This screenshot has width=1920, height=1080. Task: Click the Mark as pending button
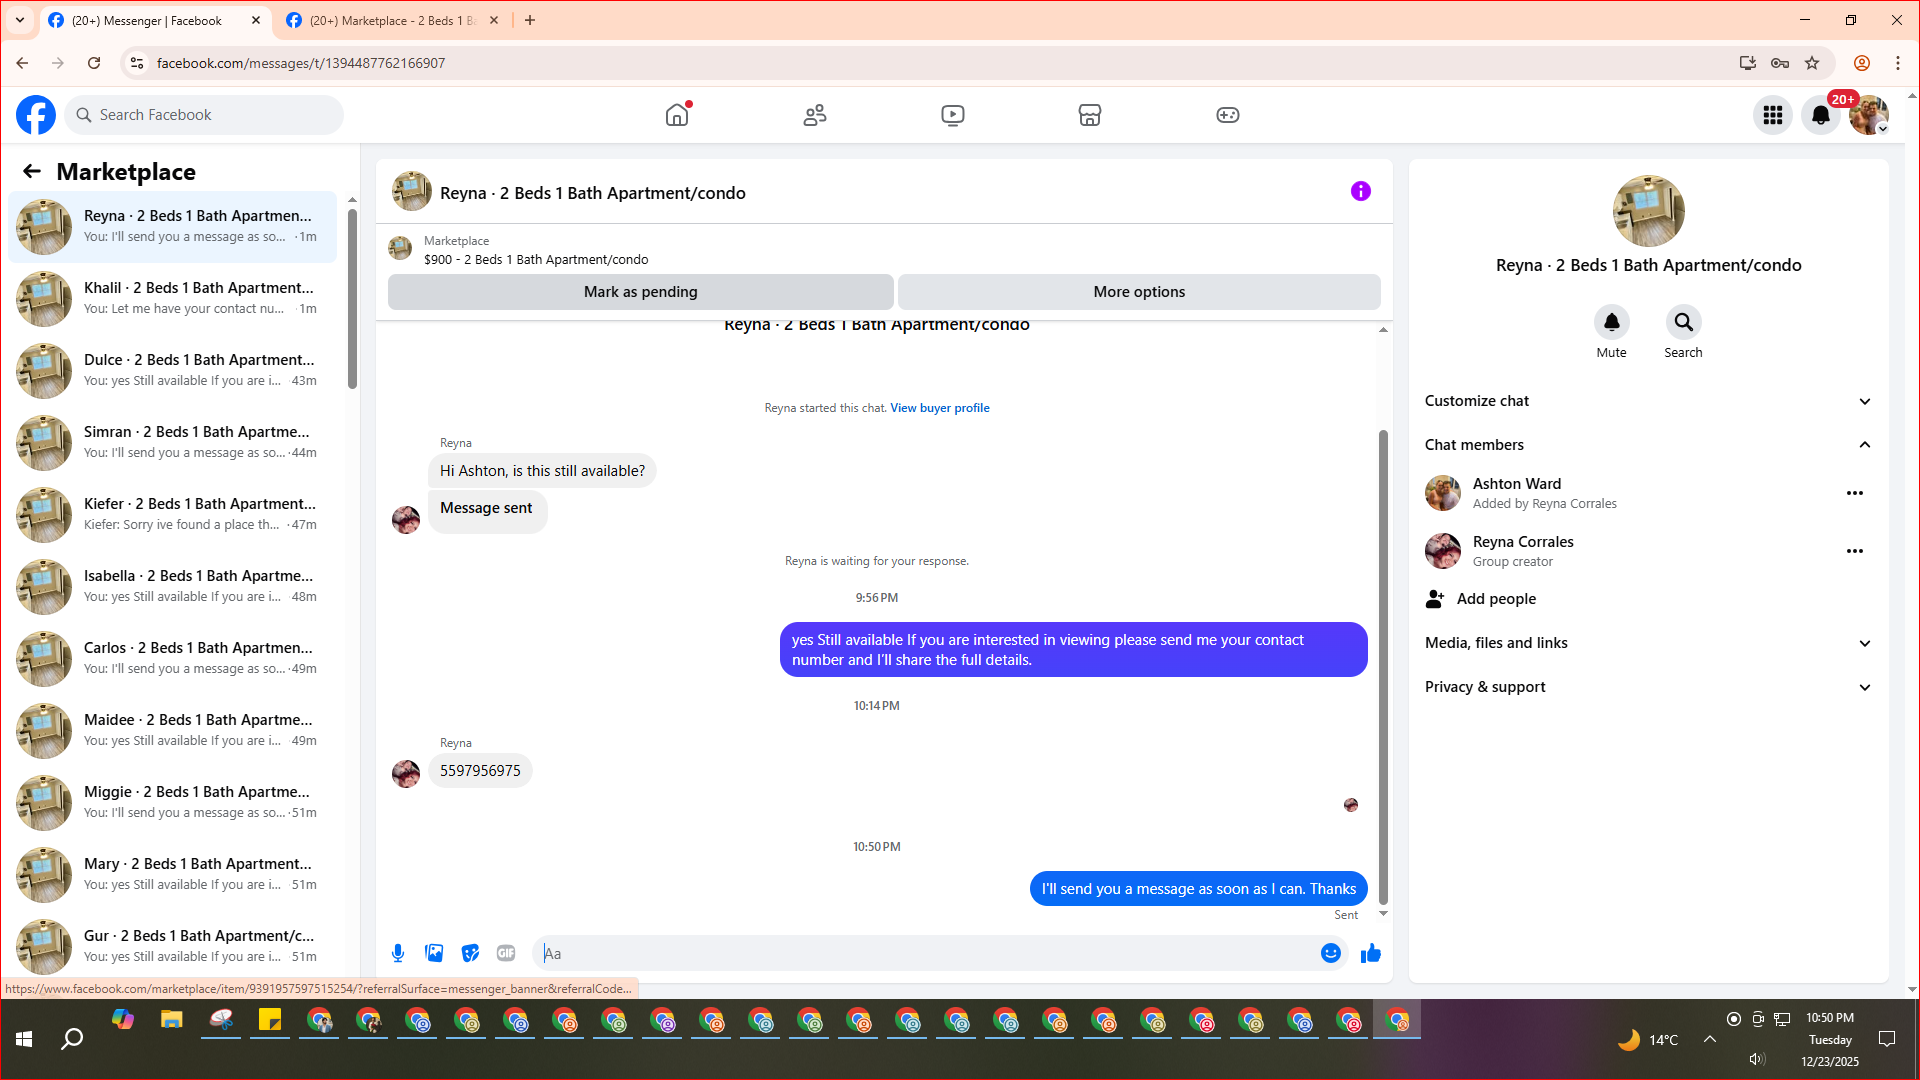tap(640, 292)
